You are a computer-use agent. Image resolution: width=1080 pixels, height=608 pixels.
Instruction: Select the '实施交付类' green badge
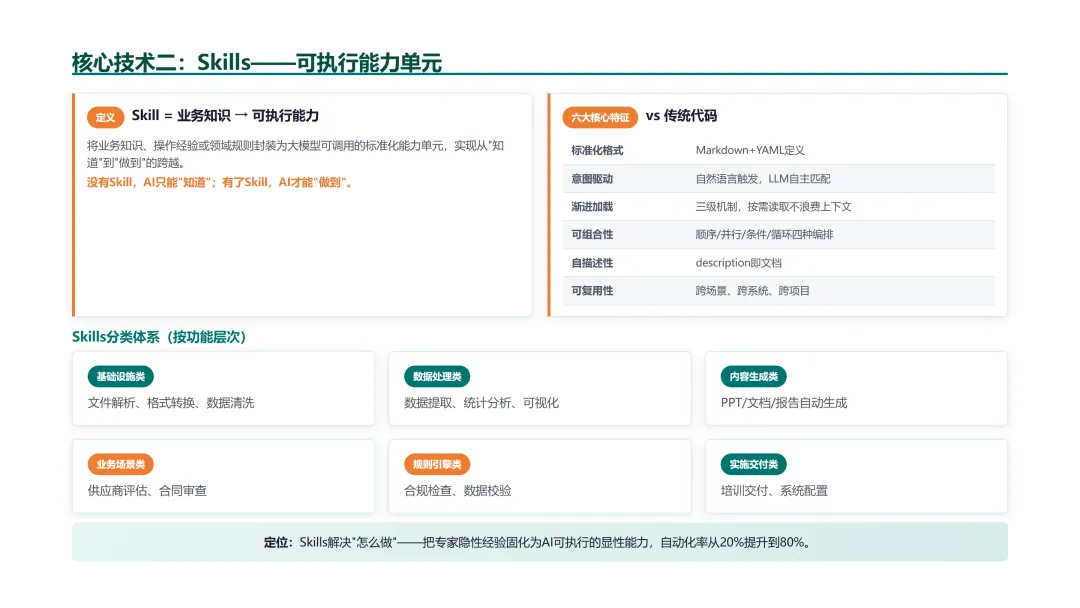coord(754,464)
